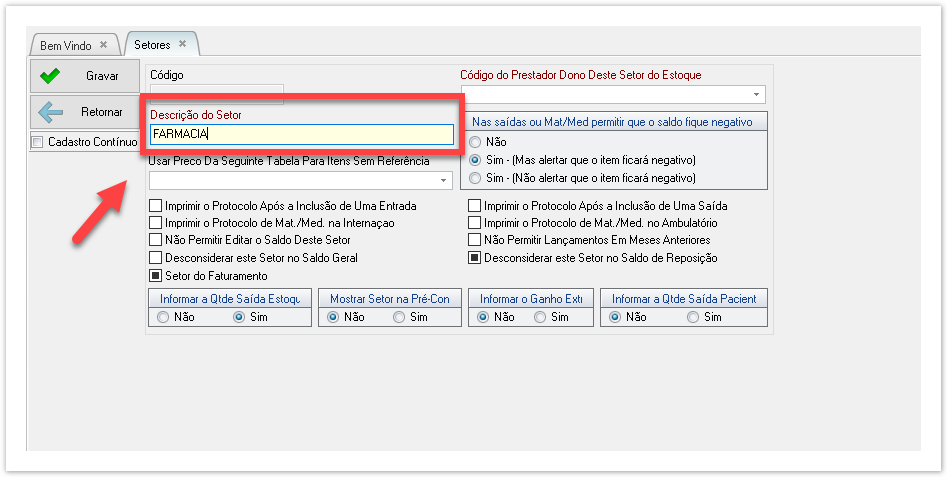The image size is (947, 477).
Task: Check Não Permitir Editar o Saldo Deste Setor
Action: (155, 240)
